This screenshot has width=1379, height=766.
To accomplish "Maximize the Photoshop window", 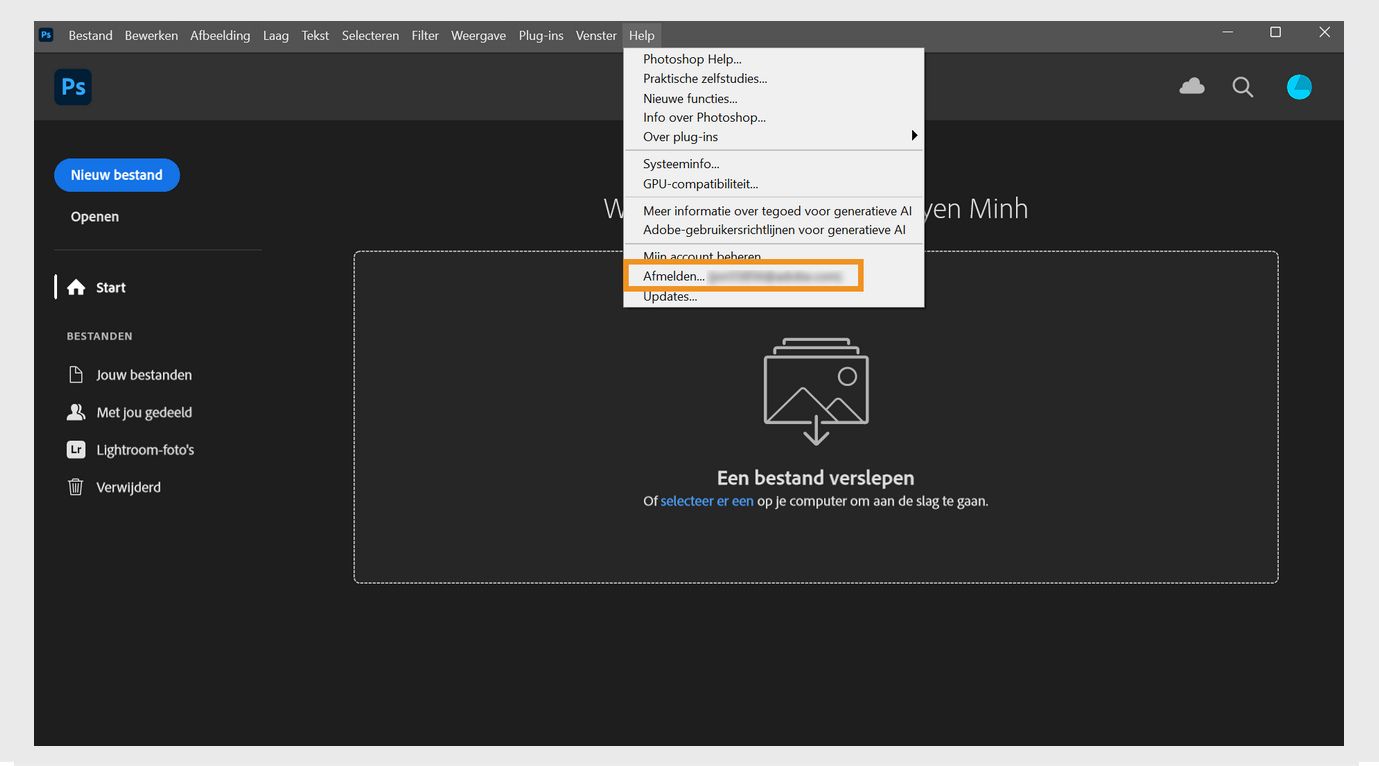I will (1275, 33).
